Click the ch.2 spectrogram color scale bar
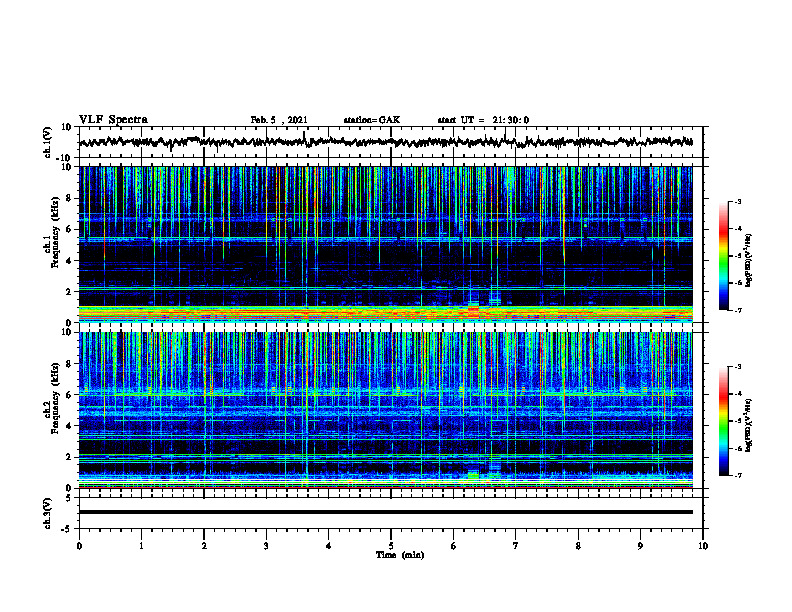Image resolution: width=792 pixels, height=612 pixels. [723, 421]
